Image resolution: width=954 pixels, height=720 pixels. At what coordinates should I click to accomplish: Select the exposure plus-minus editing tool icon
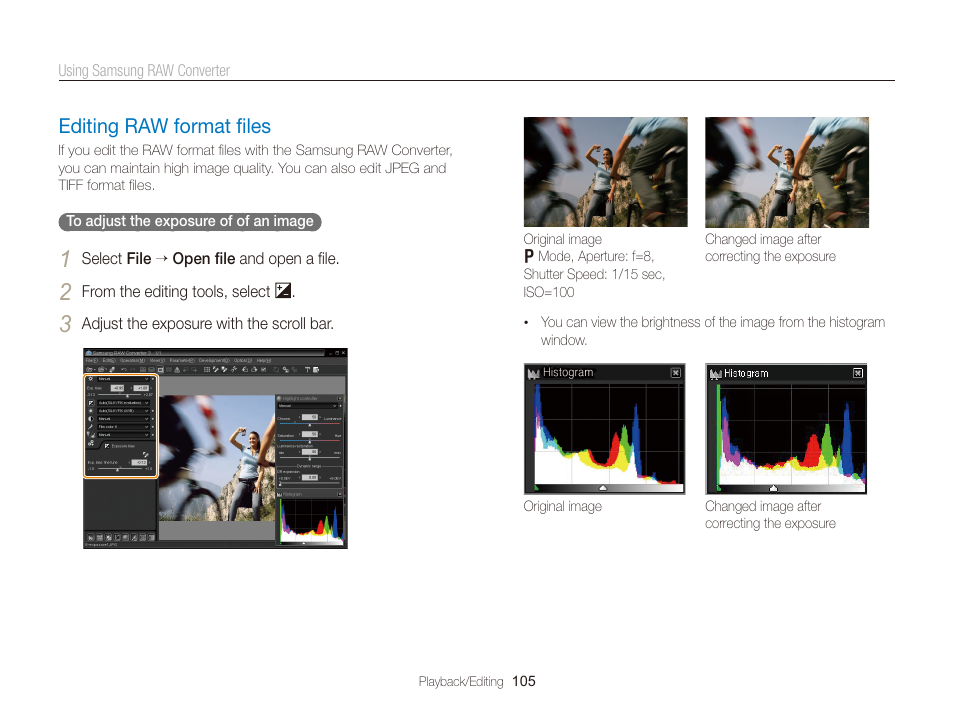point(91,403)
